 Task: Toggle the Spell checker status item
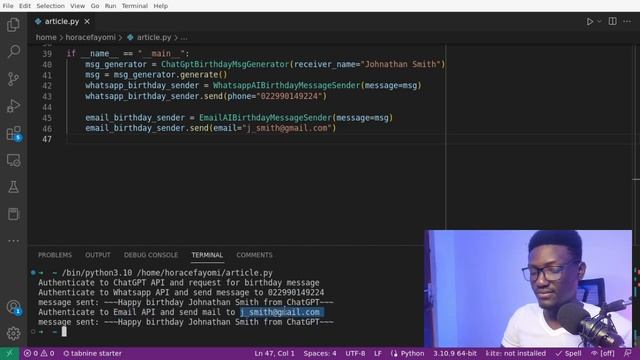[x=568, y=353]
